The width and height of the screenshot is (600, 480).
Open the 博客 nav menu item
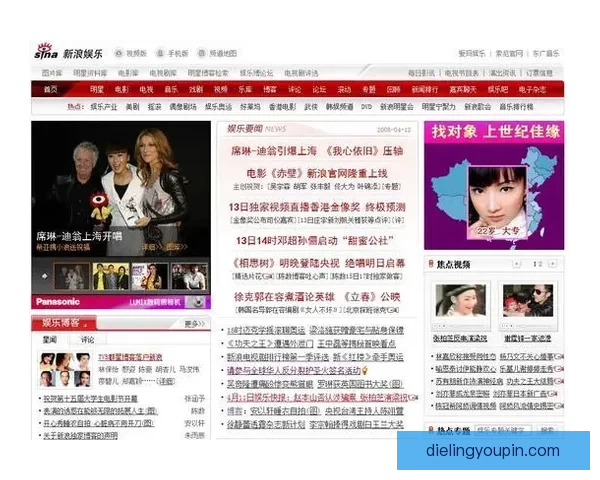click(x=270, y=90)
